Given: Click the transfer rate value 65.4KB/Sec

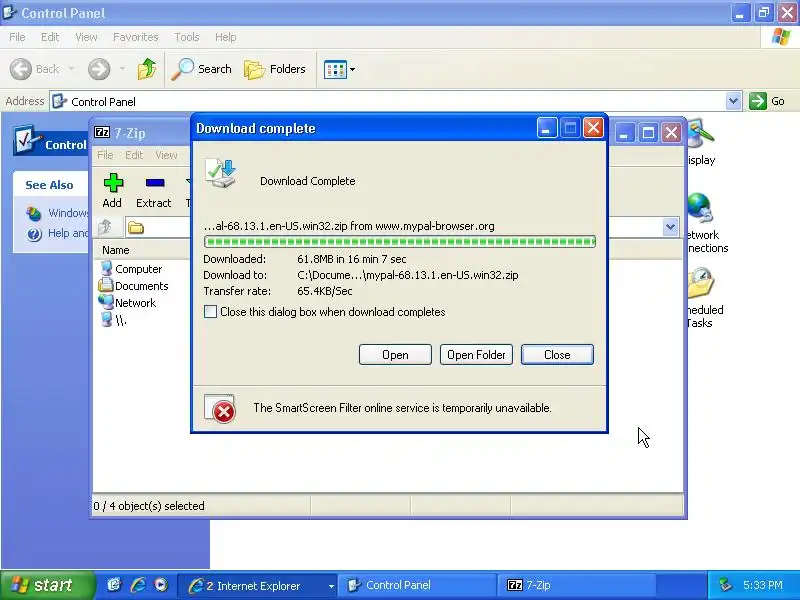Looking at the screenshot, I should (325, 291).
